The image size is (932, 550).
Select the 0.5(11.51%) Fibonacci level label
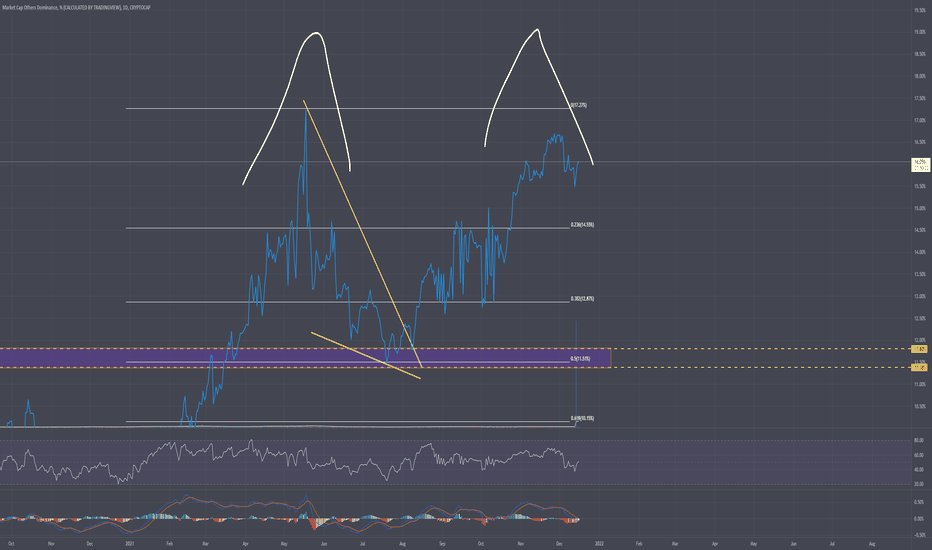(x=580, y=359)
